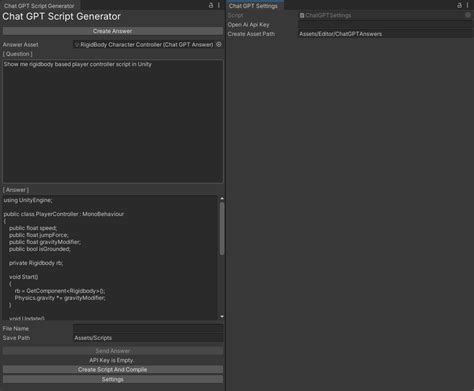Click the 'Answer Asset' label
This screenshot has width=474, height=391.
click(20, 45)
